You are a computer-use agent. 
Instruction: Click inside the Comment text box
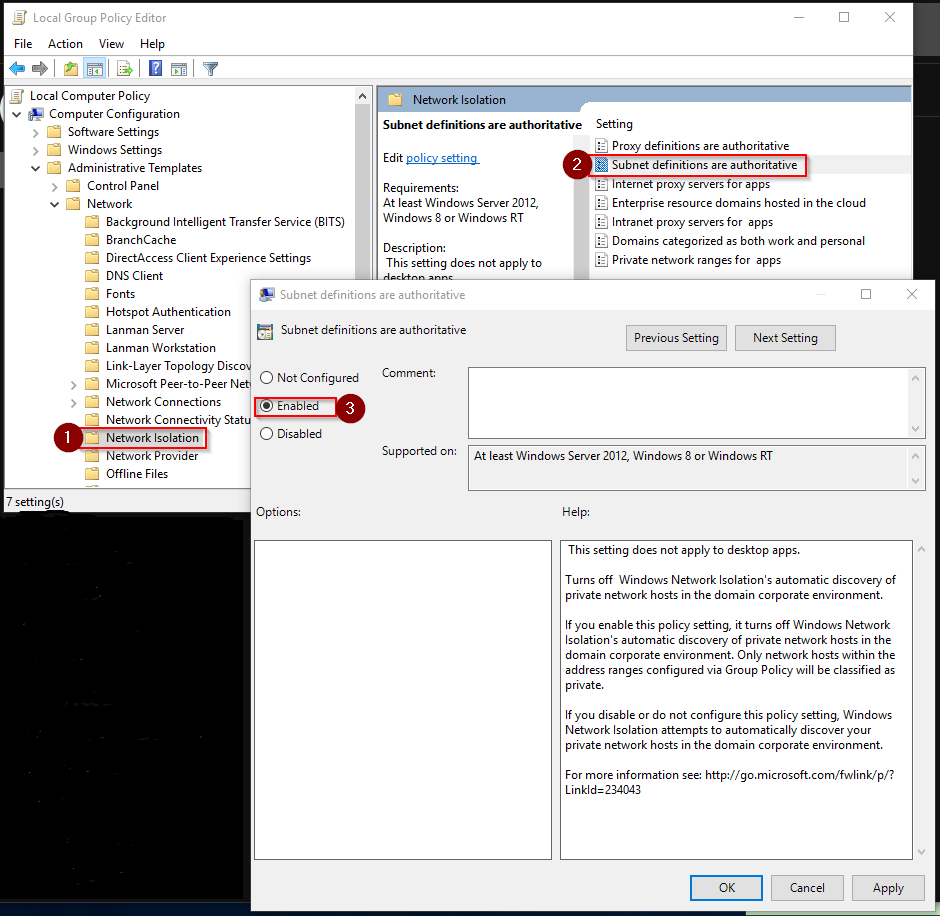(x=688, y=403)
